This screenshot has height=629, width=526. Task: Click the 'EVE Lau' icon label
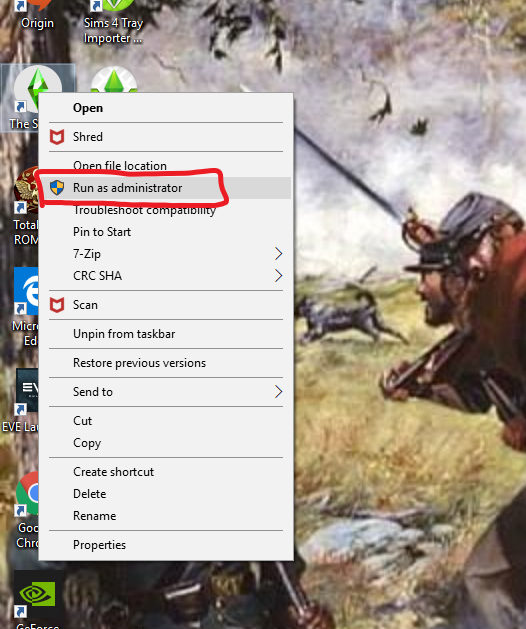click(20, 427)
